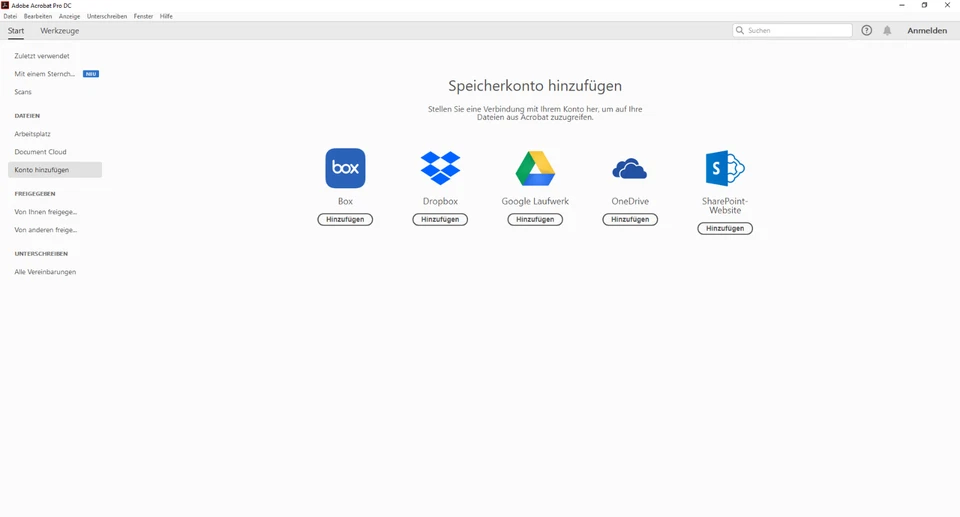Open the Datei menu
This screenshot has width=960, height=517.
click(10, 17)
